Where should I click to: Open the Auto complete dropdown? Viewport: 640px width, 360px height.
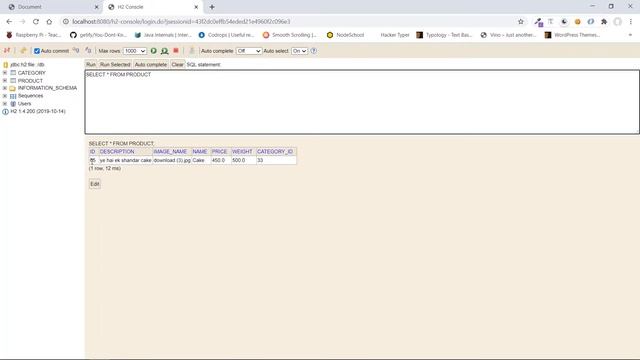[249, 51]
